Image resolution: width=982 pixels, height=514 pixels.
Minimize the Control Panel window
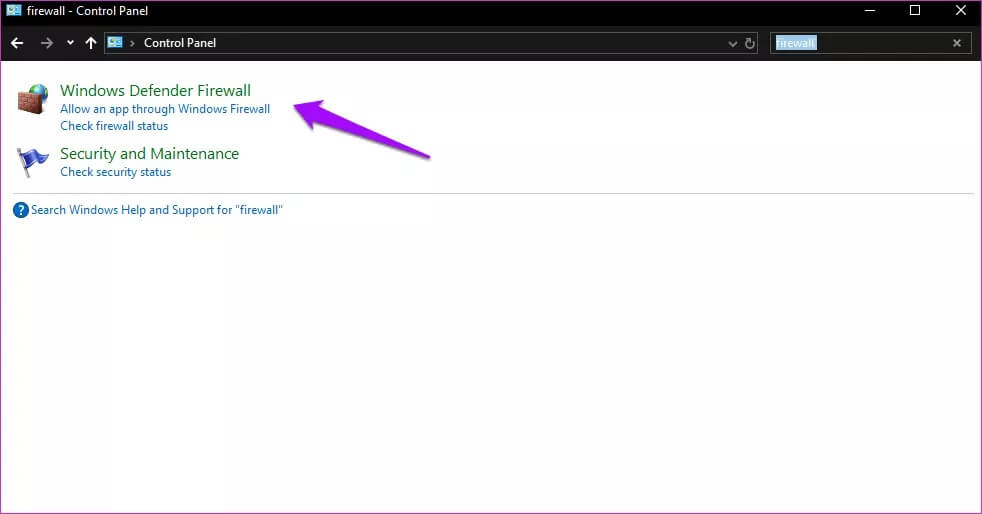(870, 11)
